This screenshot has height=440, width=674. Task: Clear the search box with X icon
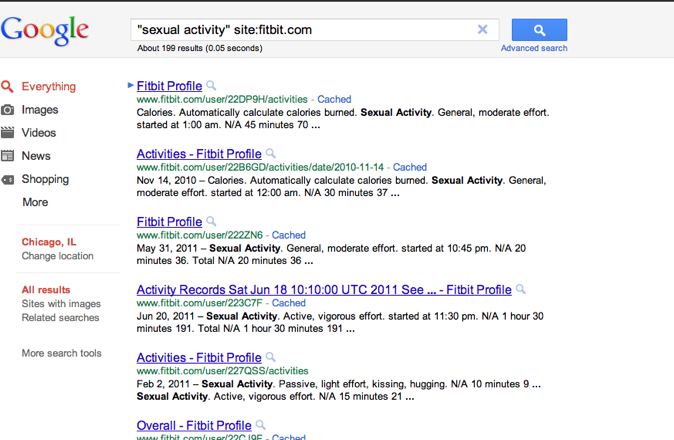click(x=482, y=30)
